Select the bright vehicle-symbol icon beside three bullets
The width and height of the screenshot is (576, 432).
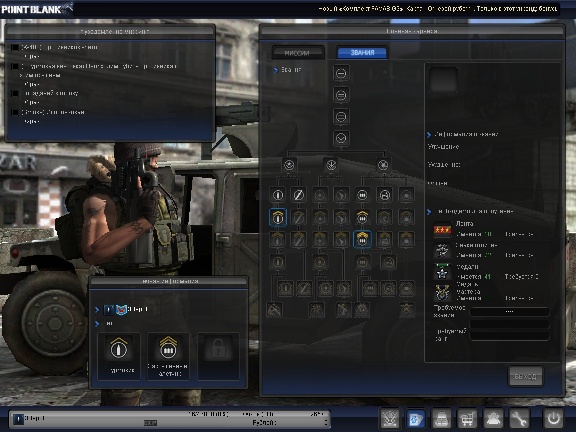coord(385,195)
